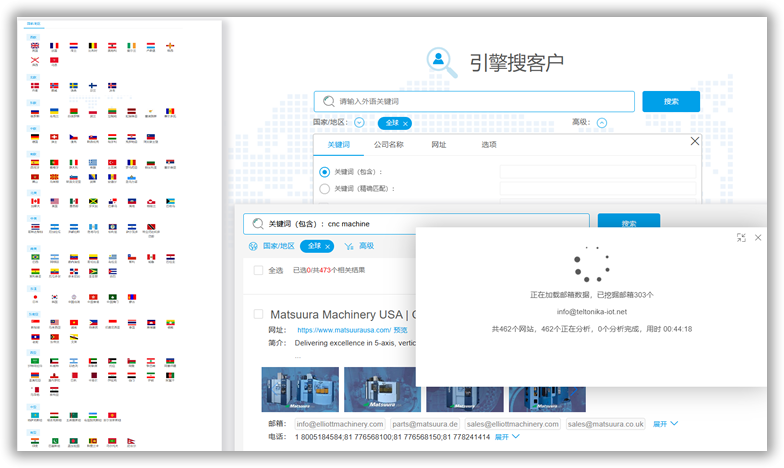Focus the 关键词（包含） text field

tap(598, 172)
